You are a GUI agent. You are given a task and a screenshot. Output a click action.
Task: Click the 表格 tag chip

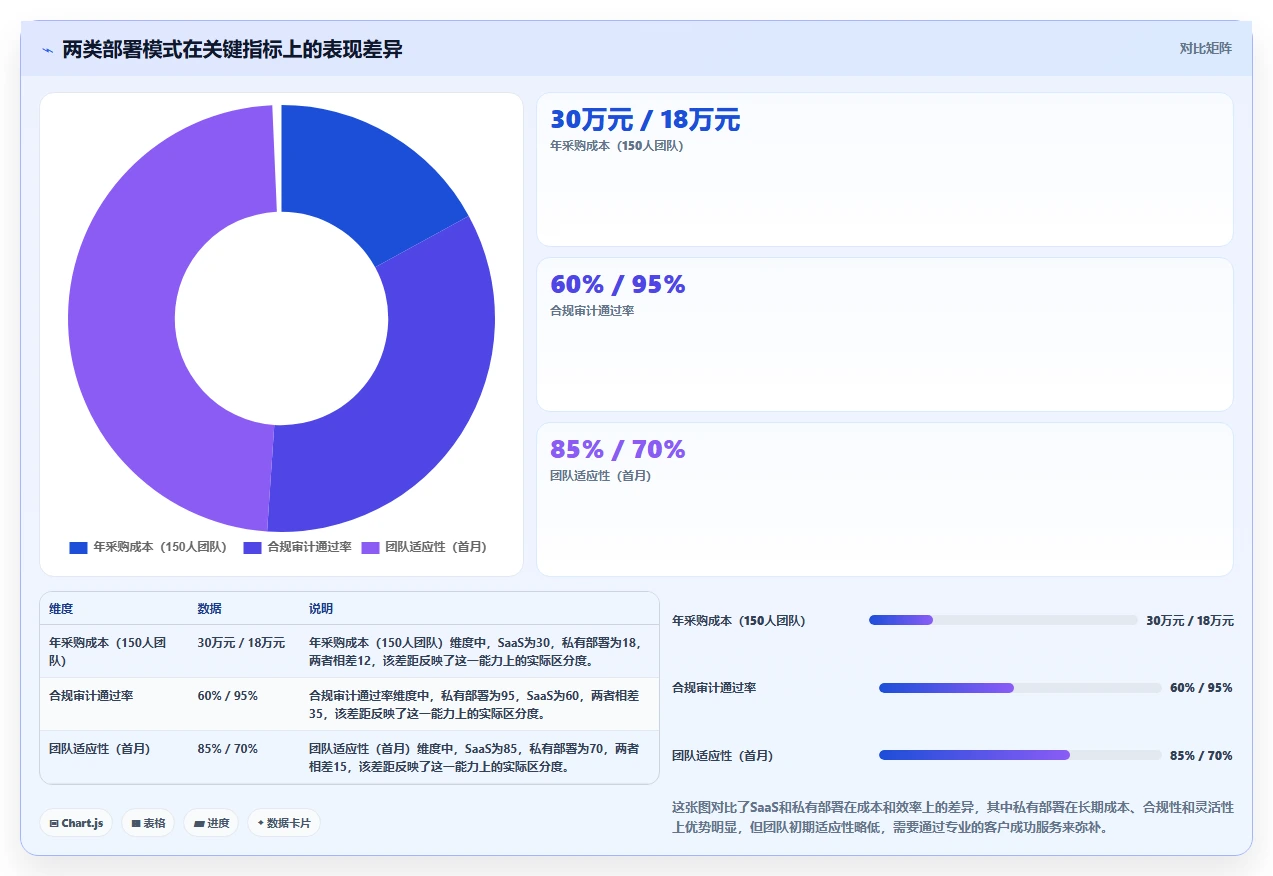click(x=148, y=823)
